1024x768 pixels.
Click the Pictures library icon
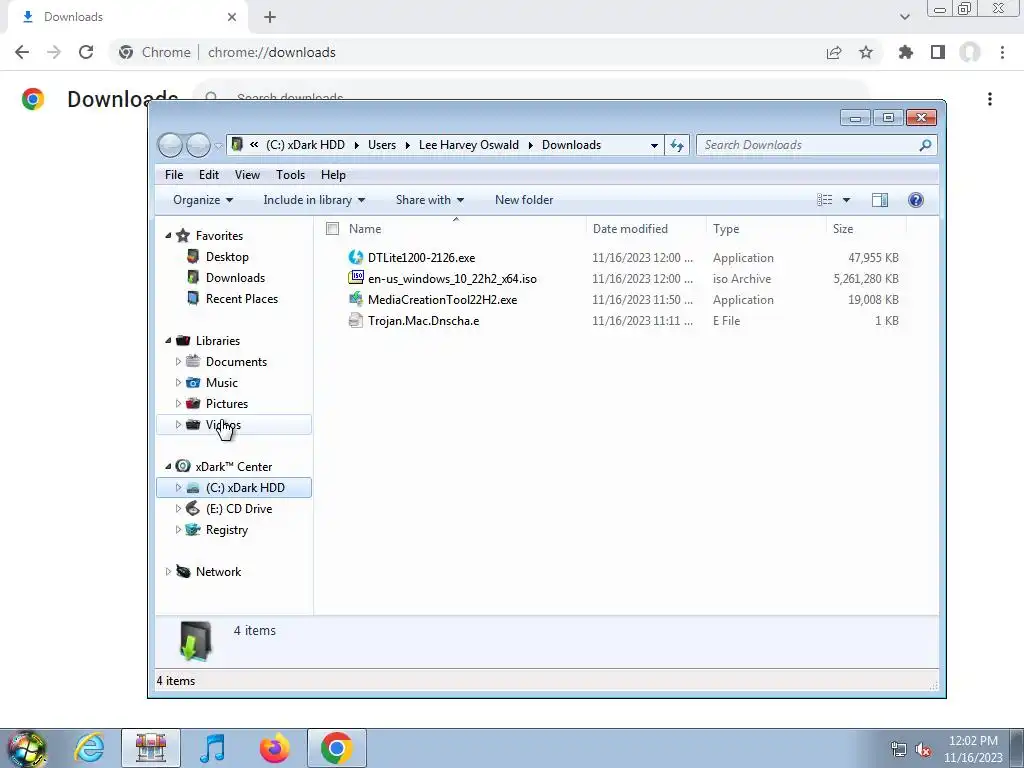(x=193, y=403)
